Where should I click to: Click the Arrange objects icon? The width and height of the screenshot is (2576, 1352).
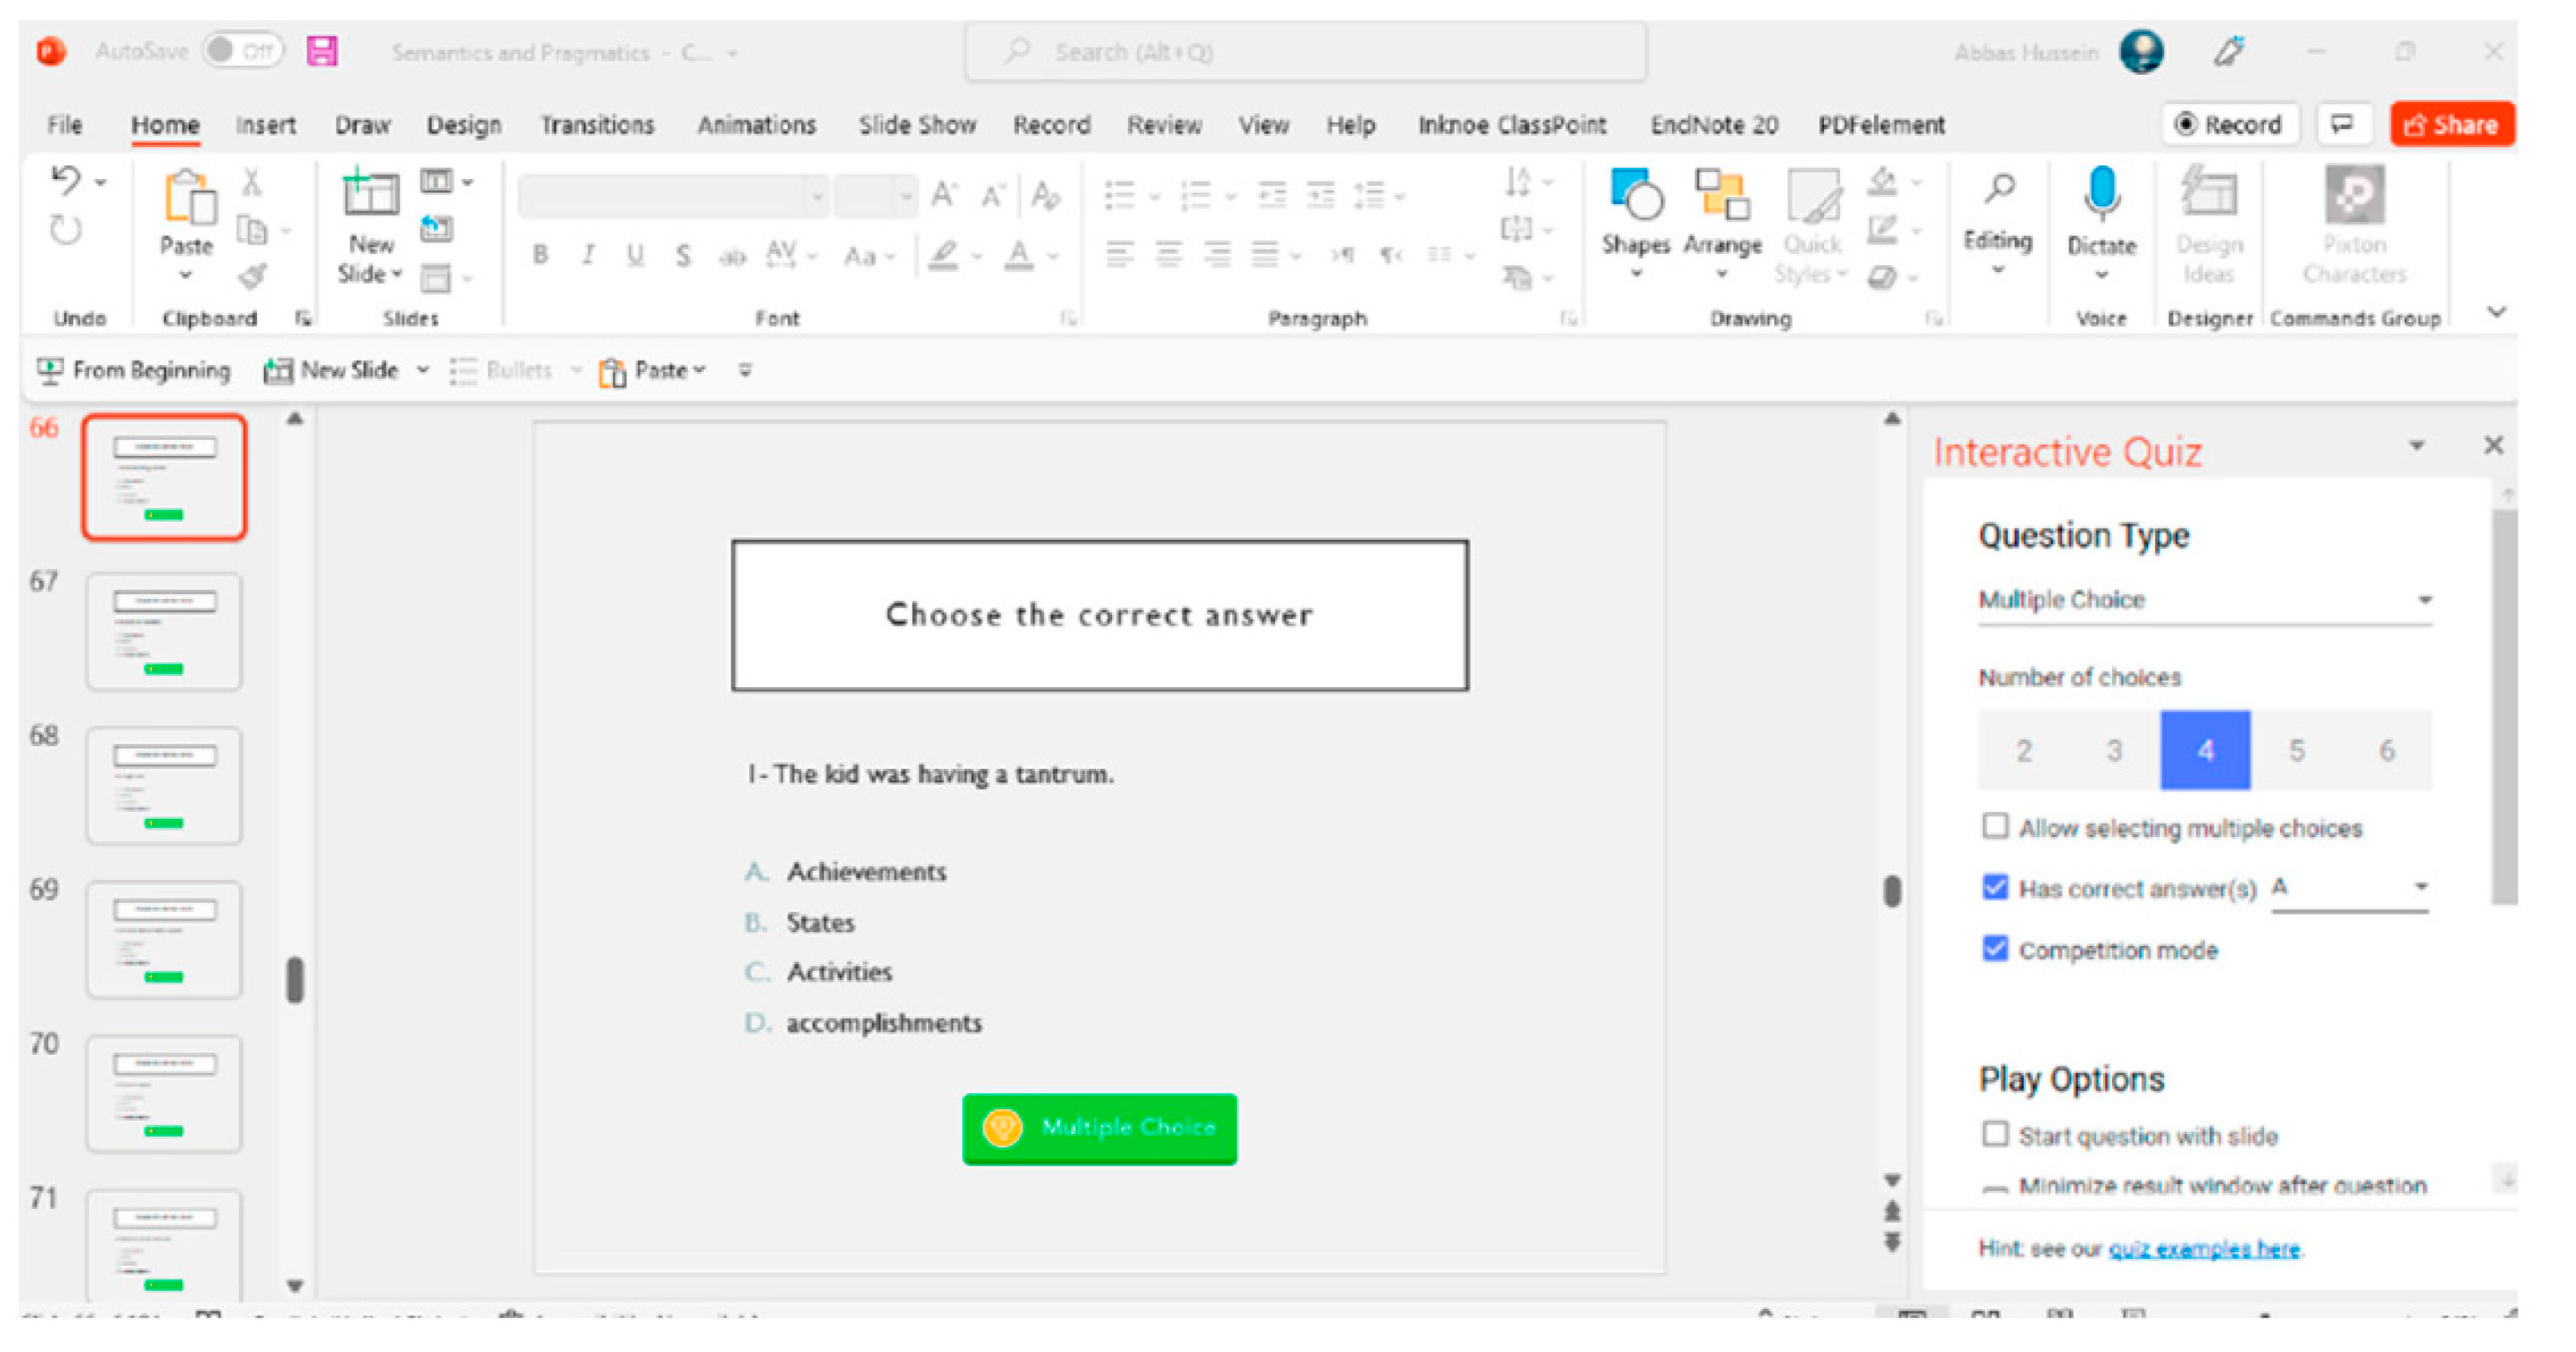1721,195
